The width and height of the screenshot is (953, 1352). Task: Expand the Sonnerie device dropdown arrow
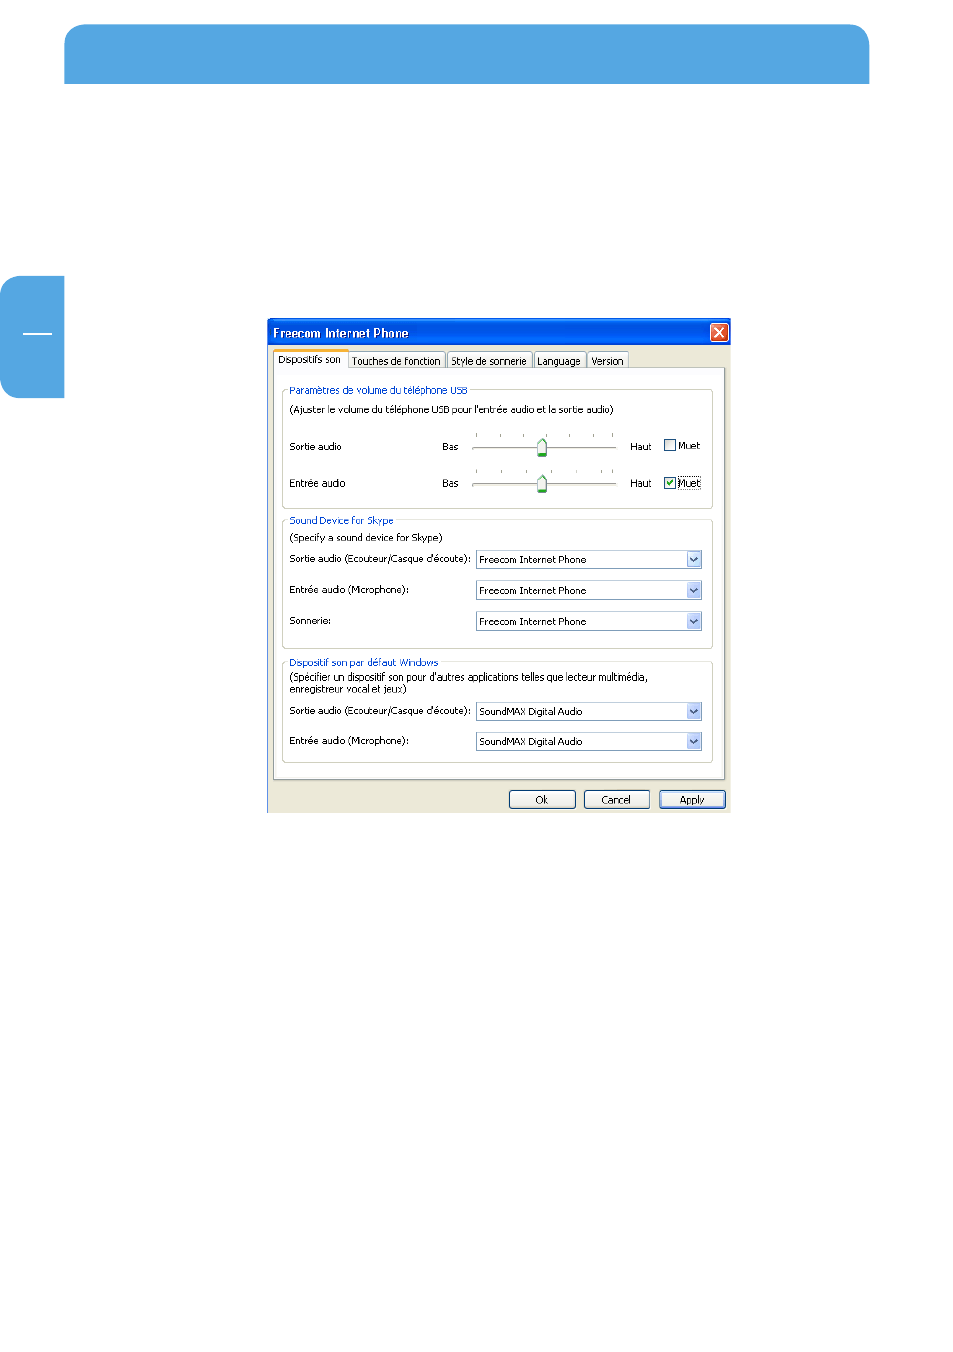pyautogui.click(x=694, y=622)
